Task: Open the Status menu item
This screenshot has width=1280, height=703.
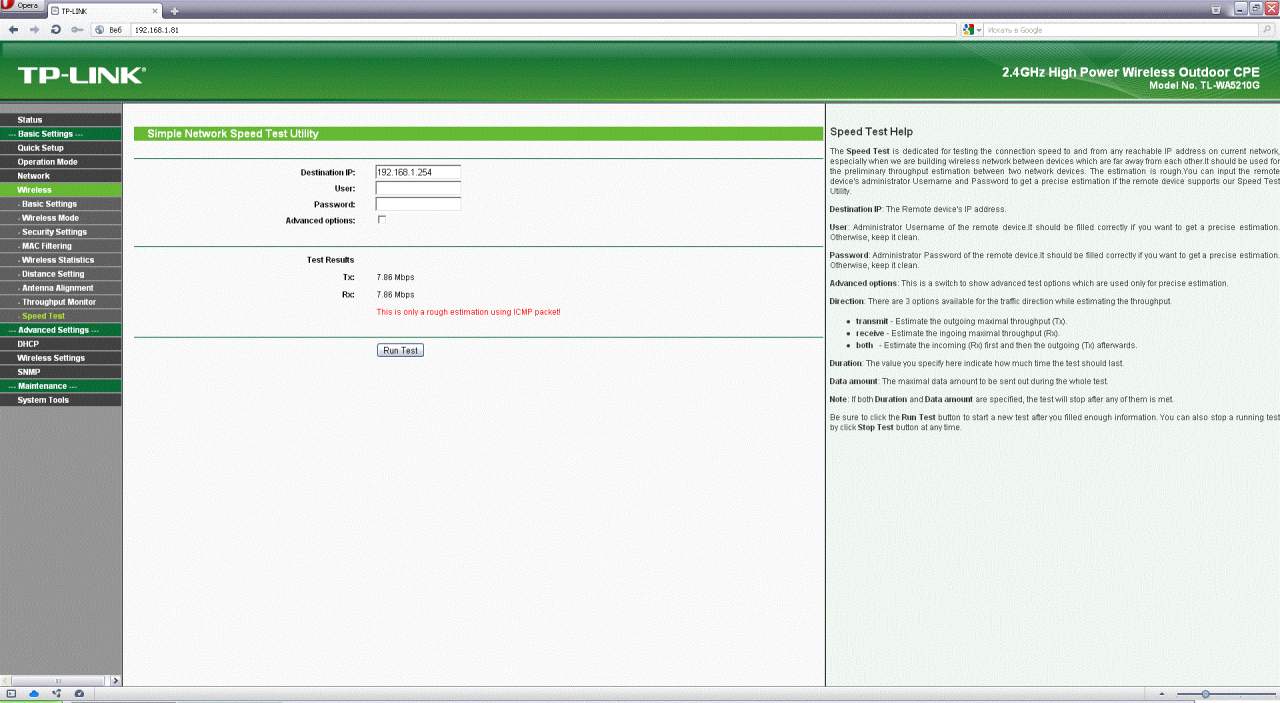Action: [x=61, y=120]
